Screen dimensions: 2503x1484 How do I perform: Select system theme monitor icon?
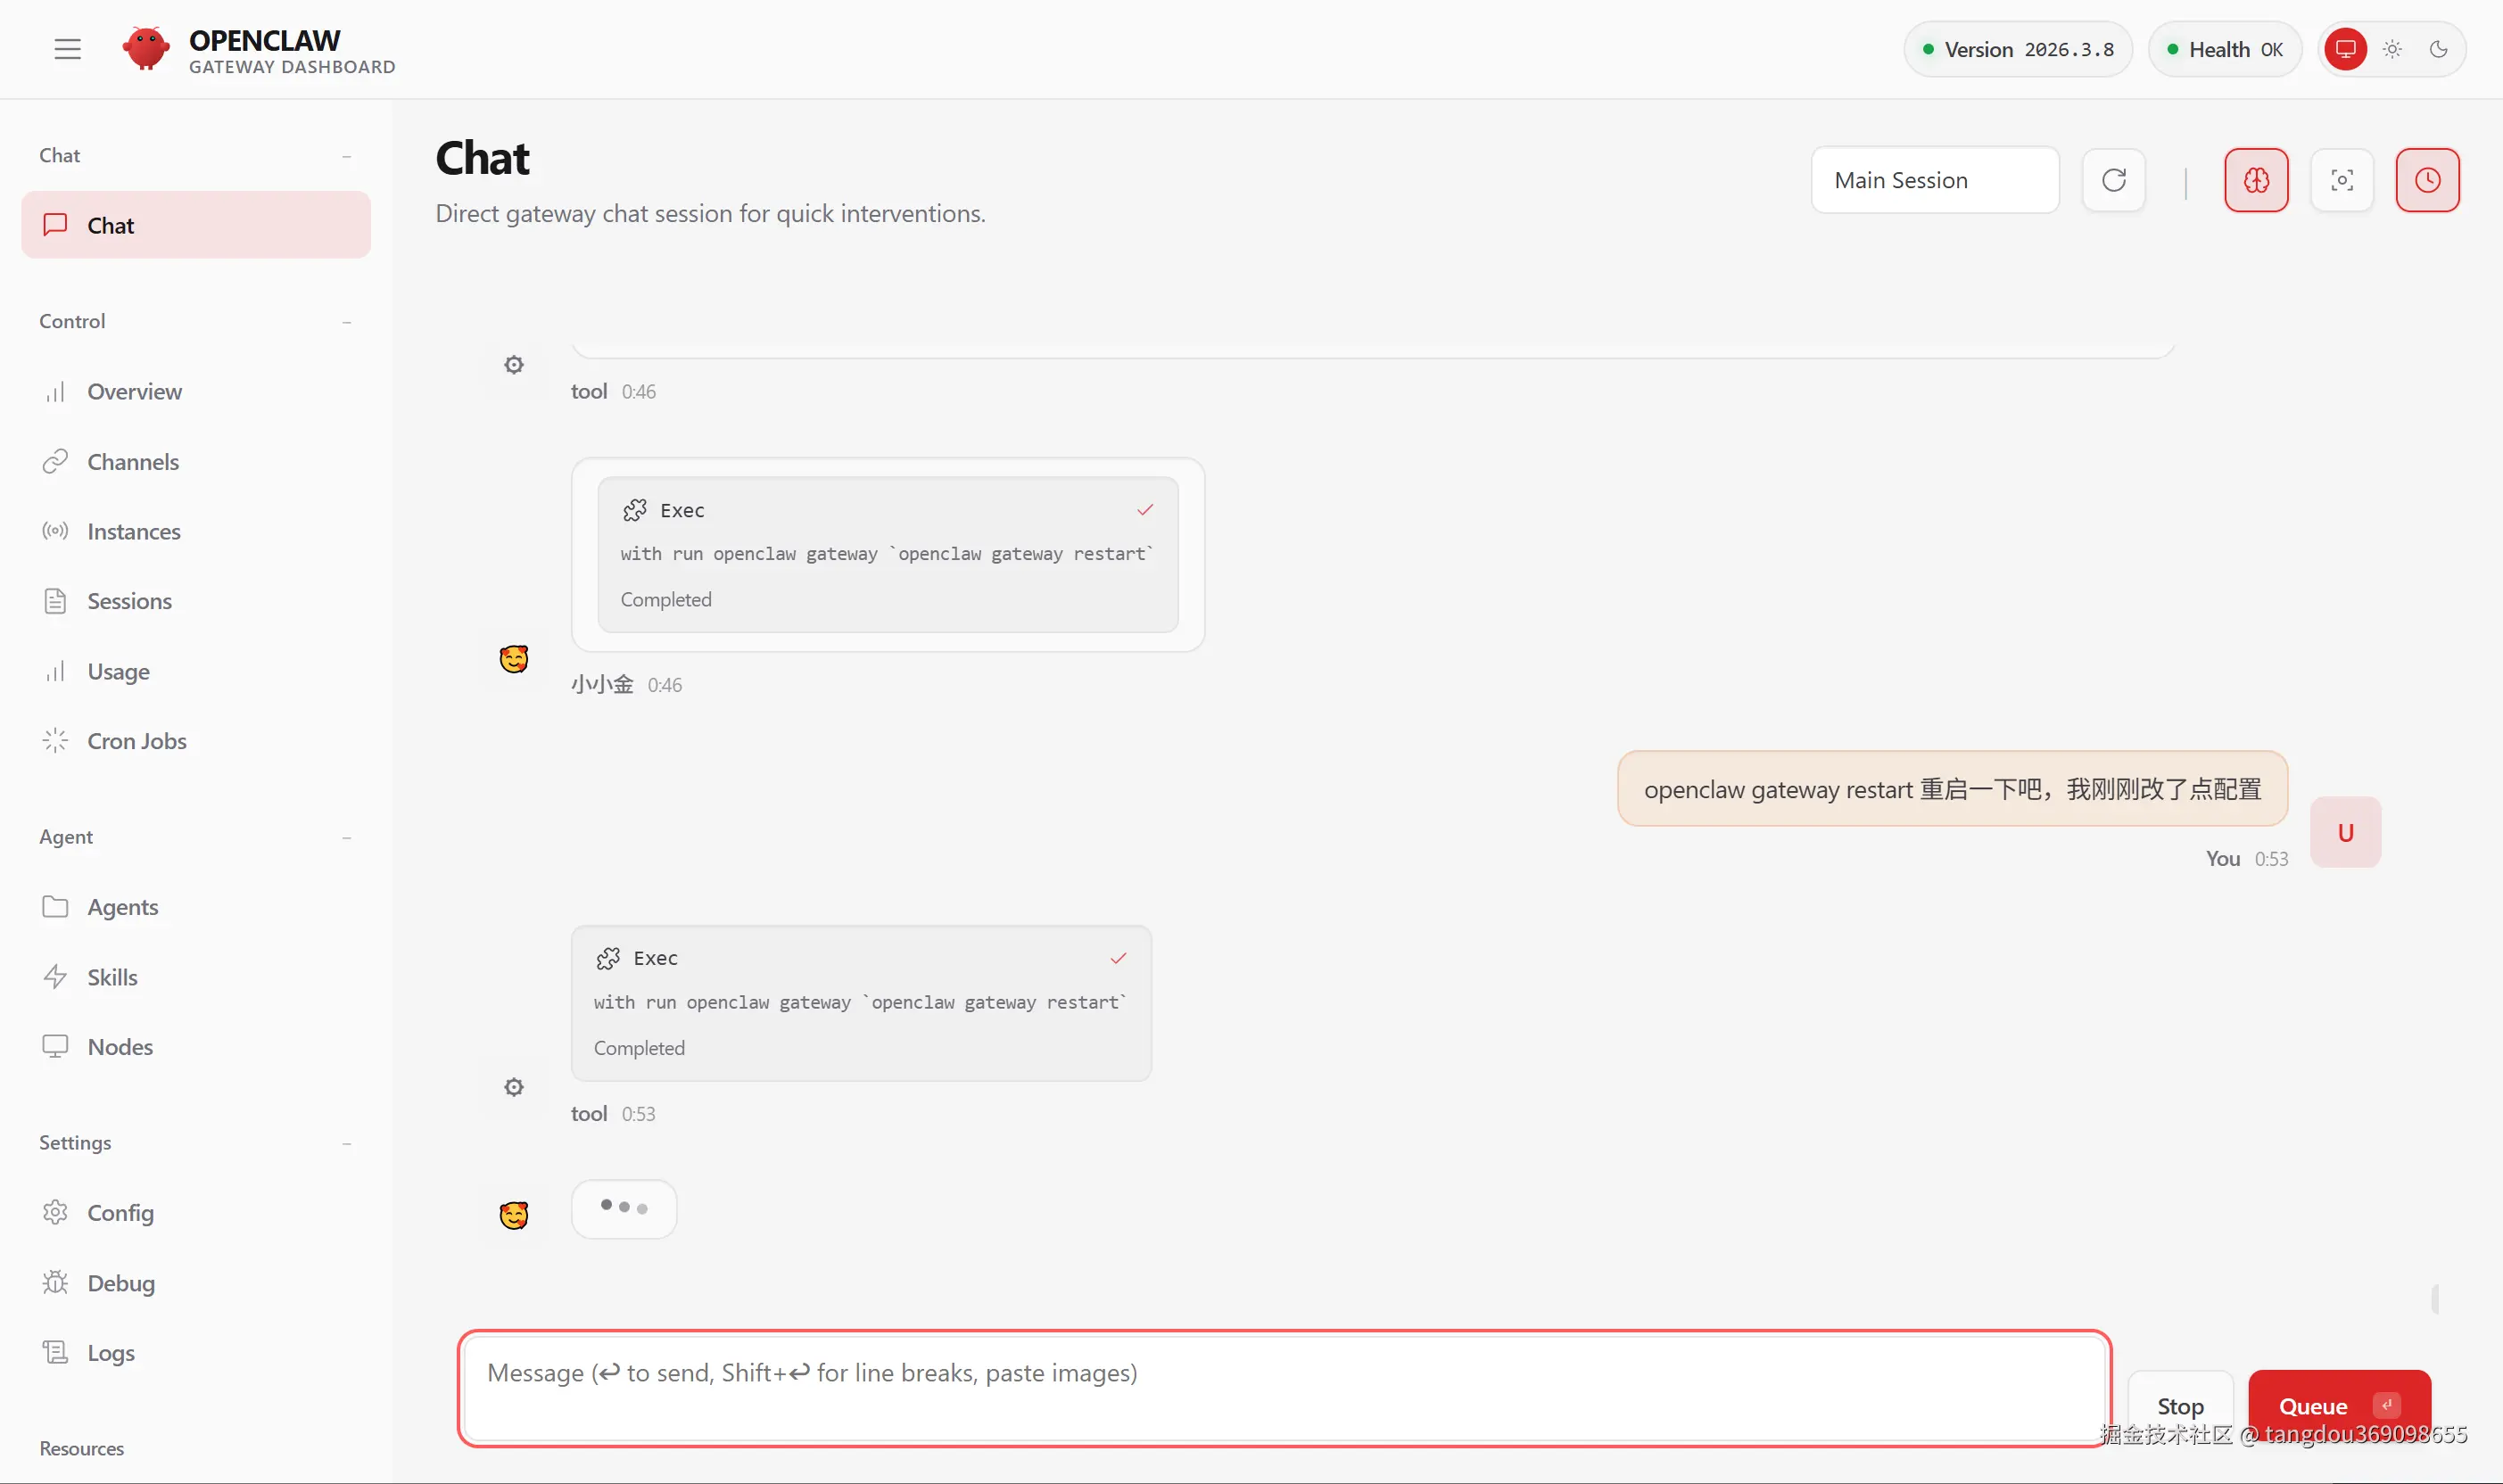point(2345,49)
